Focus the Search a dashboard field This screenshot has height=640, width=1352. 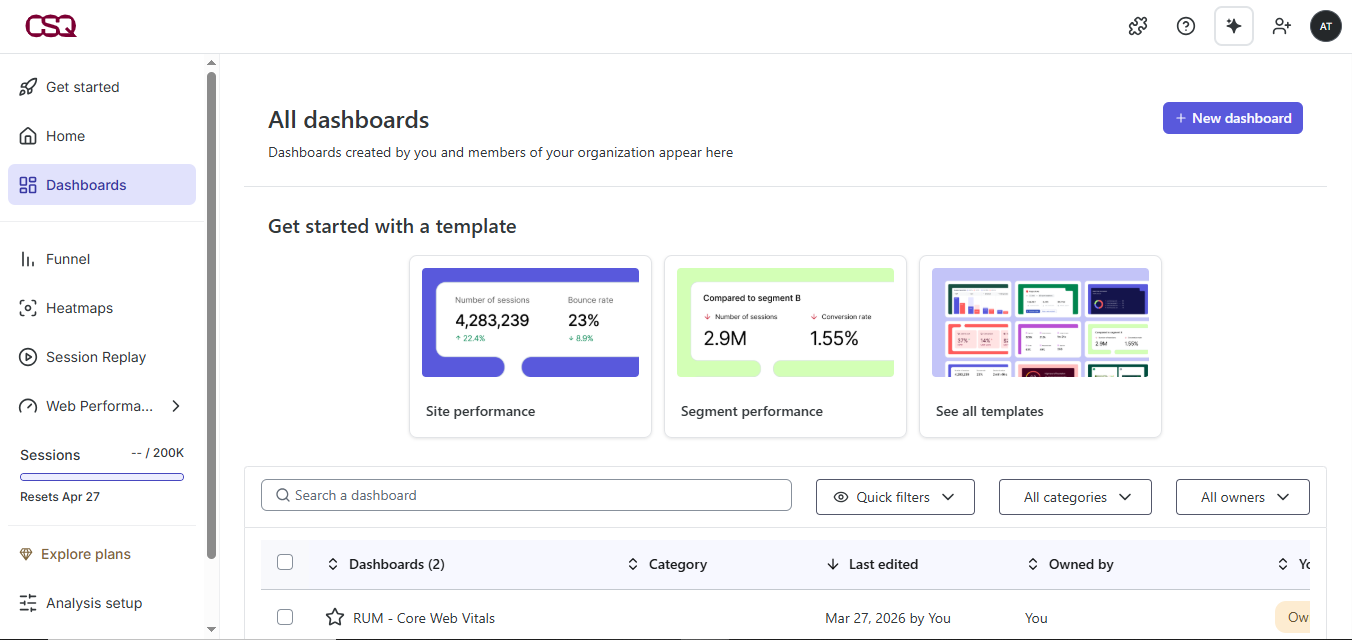click(x=526, y=495)
